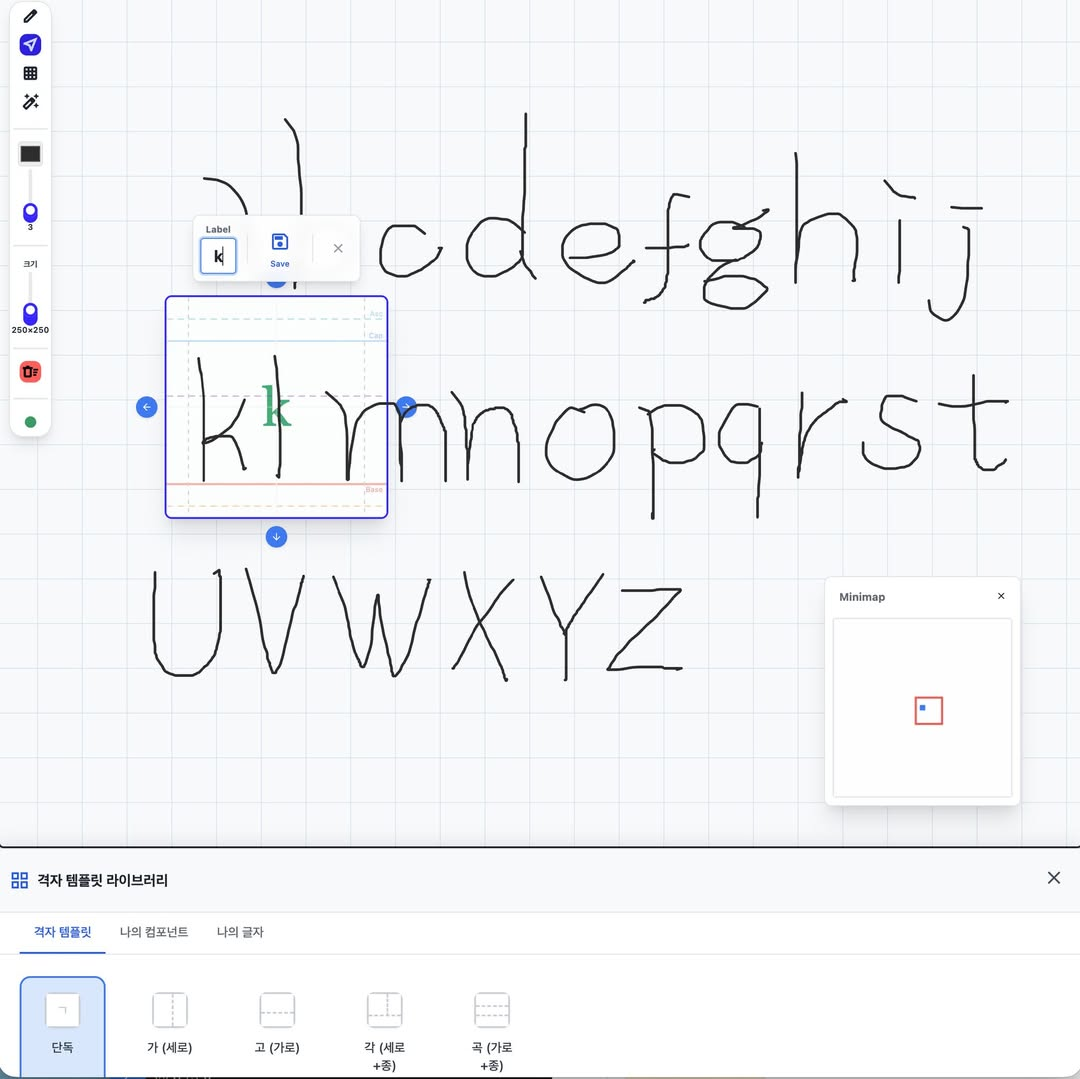Close the 격자 템플릿 라이브러리 panel
The height and width of the screenshot is (1079, 1080).
coord(1053,878)
